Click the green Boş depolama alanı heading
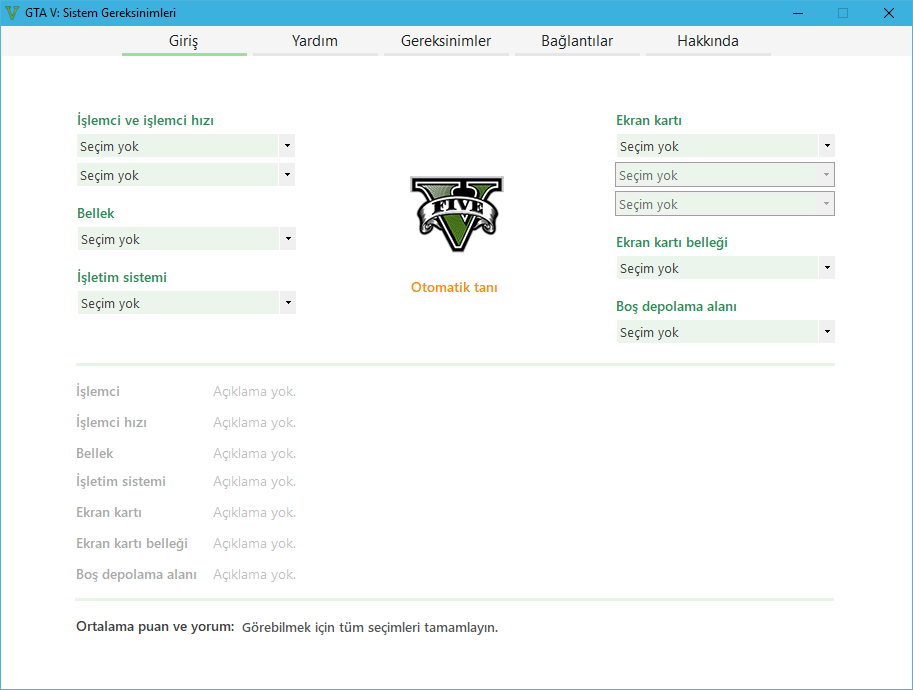 click(676, 307)
